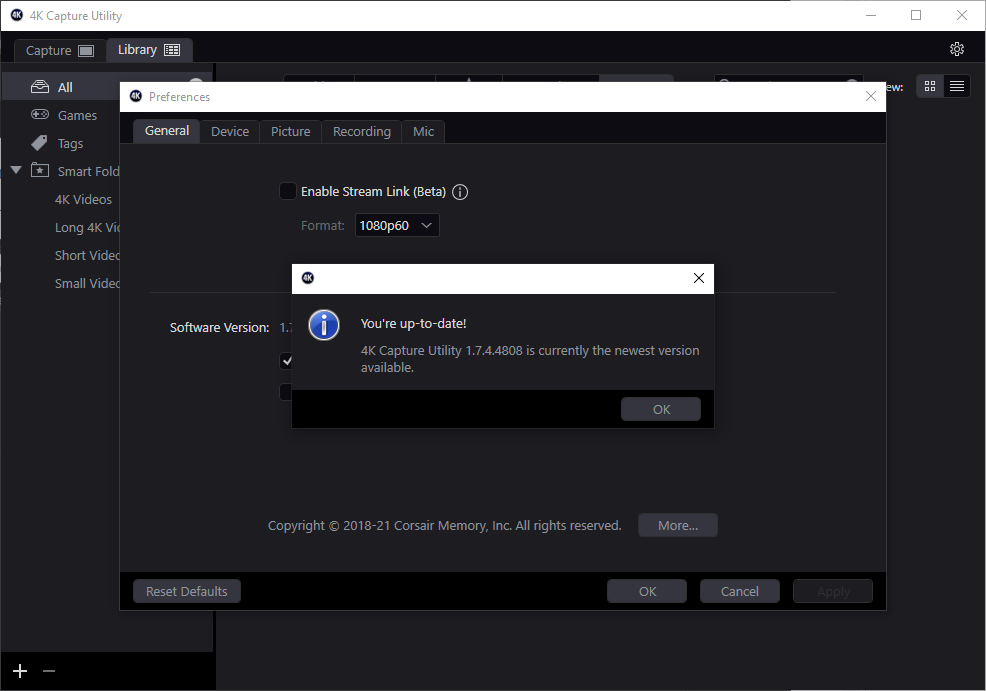Click the minus remove folder icon
Image resolution: width=986 pixels, height=691 pixels.
pyautogui.click(x=49, y=671)
